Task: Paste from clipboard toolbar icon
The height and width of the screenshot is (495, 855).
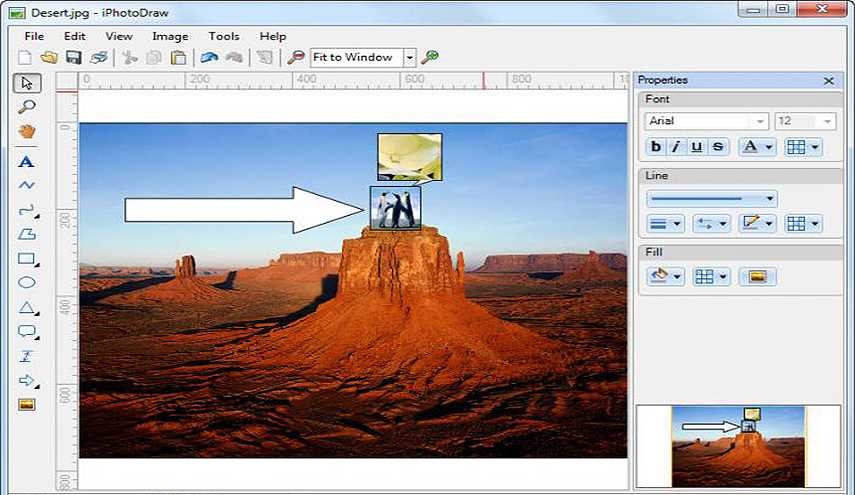Action: pos(178,57)
